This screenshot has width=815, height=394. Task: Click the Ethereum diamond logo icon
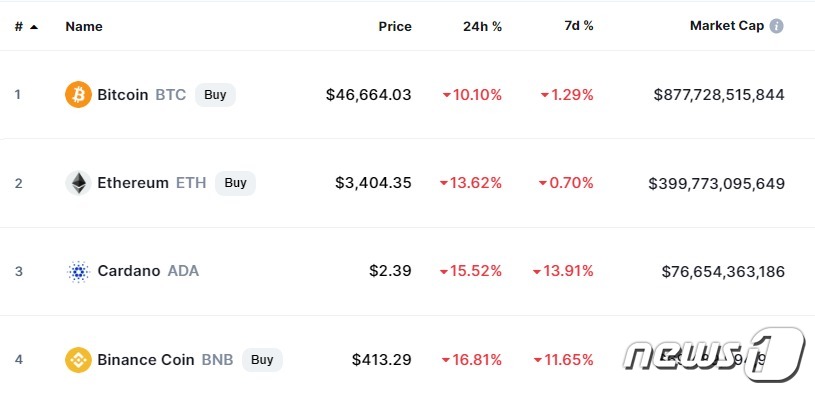(x=78, y=183)
